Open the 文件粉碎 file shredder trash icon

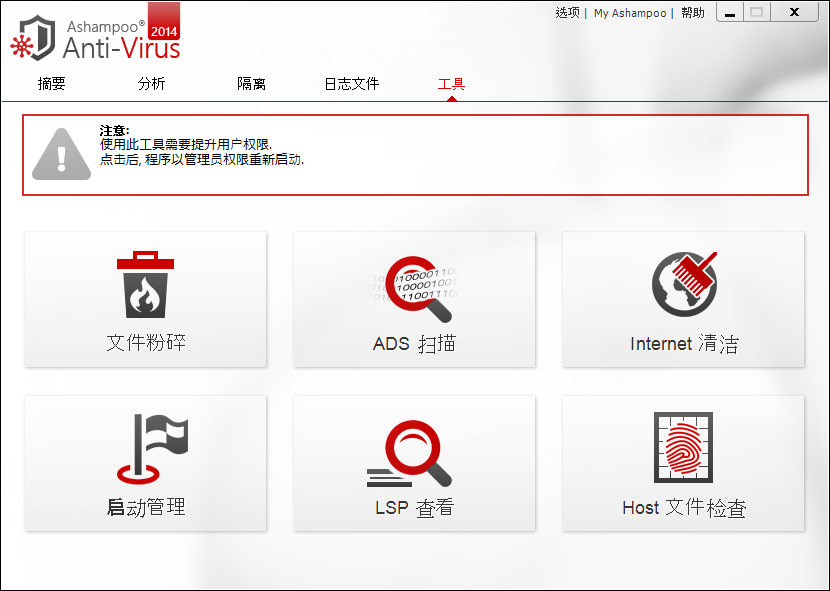coord(146,285)
